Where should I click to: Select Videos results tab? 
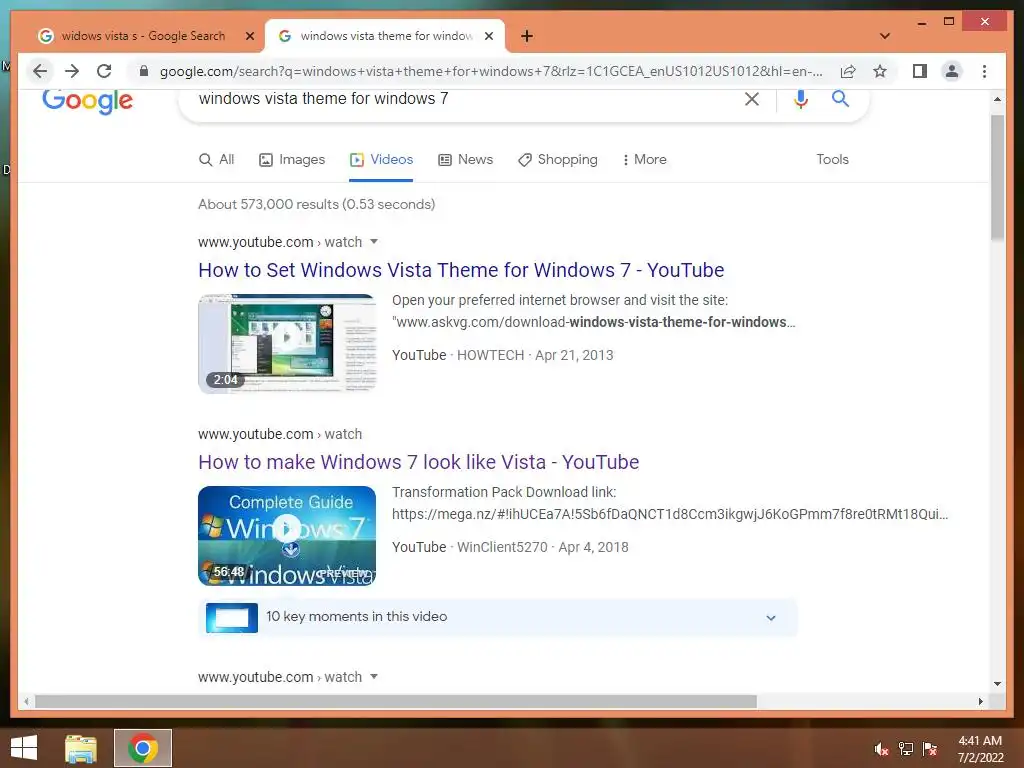(x=381, y=159)
